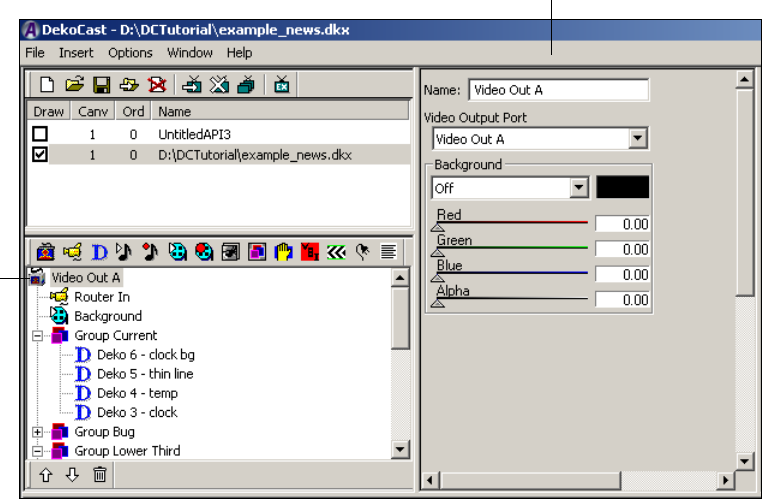Screen dimensions: 762x499
Task: Open a file with the folder icon
Action: 74,85
